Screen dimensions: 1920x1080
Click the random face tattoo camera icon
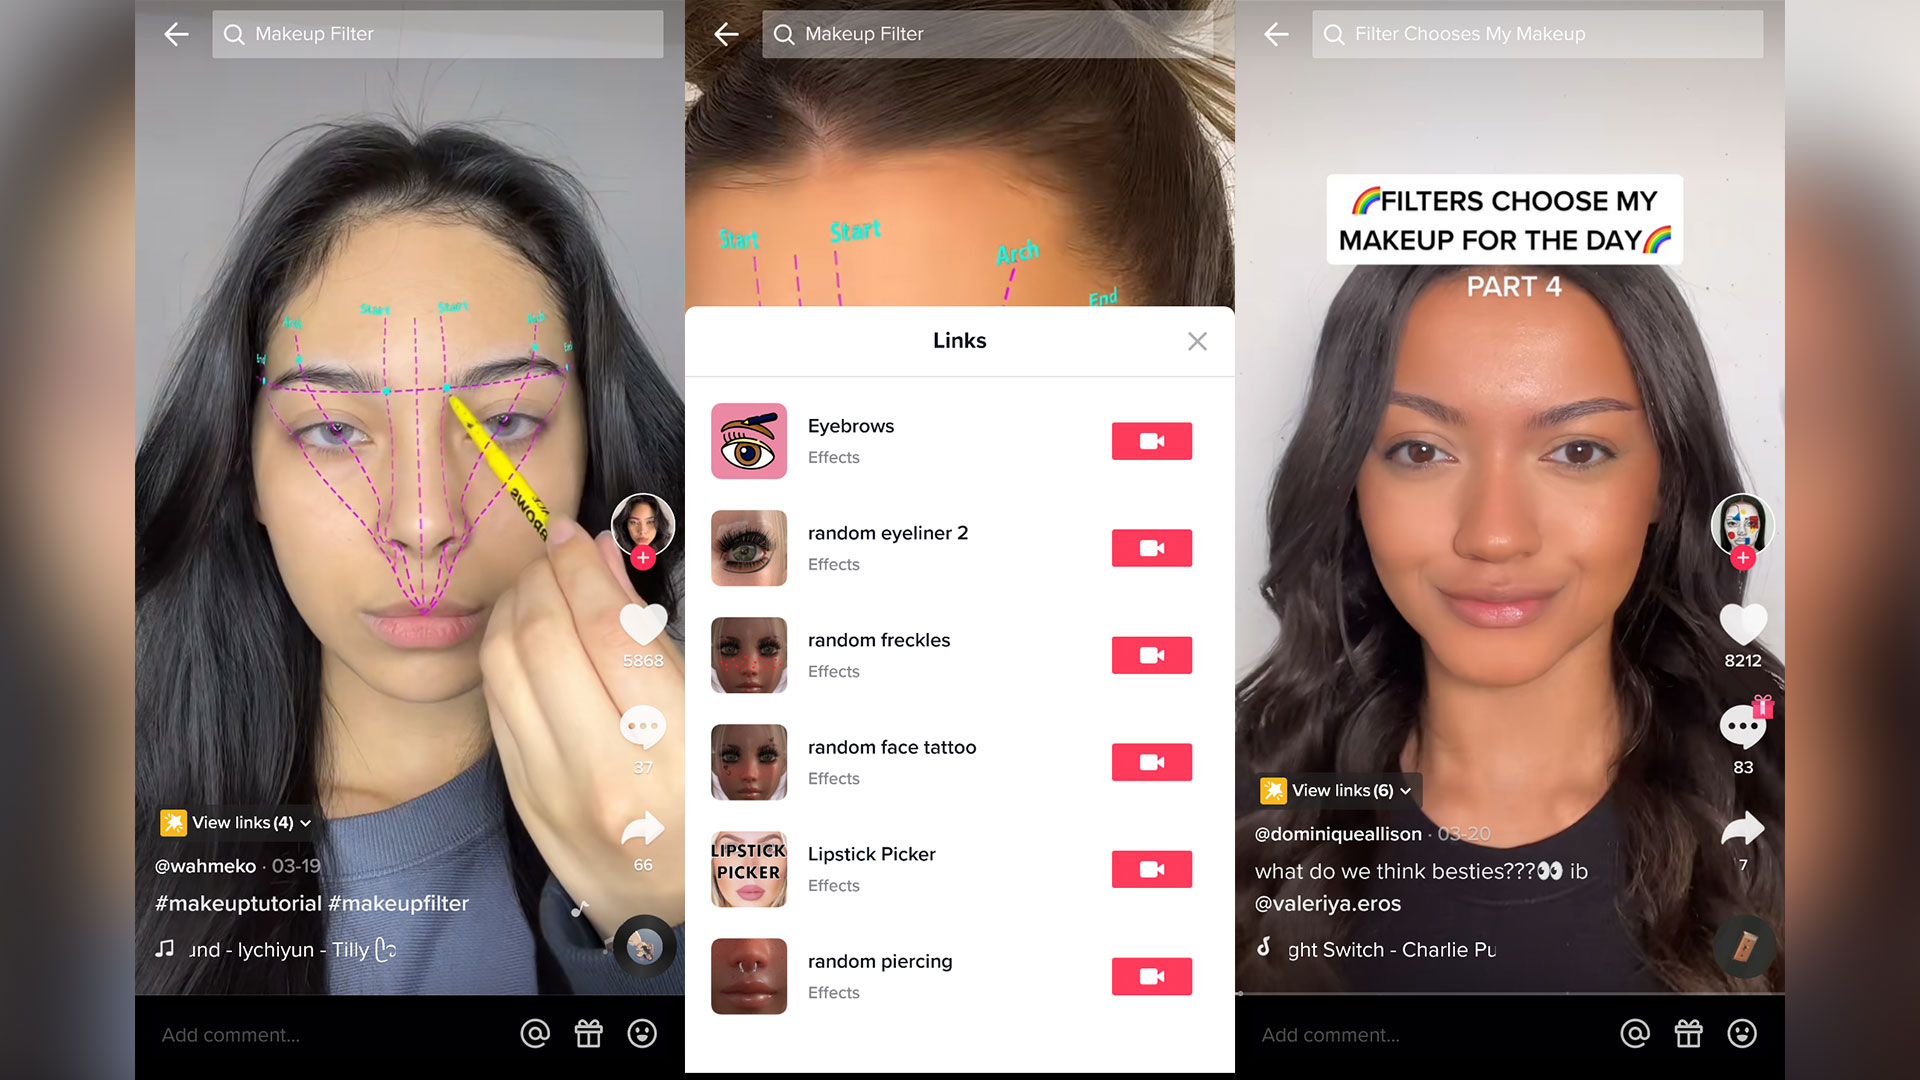point(1151,762)
